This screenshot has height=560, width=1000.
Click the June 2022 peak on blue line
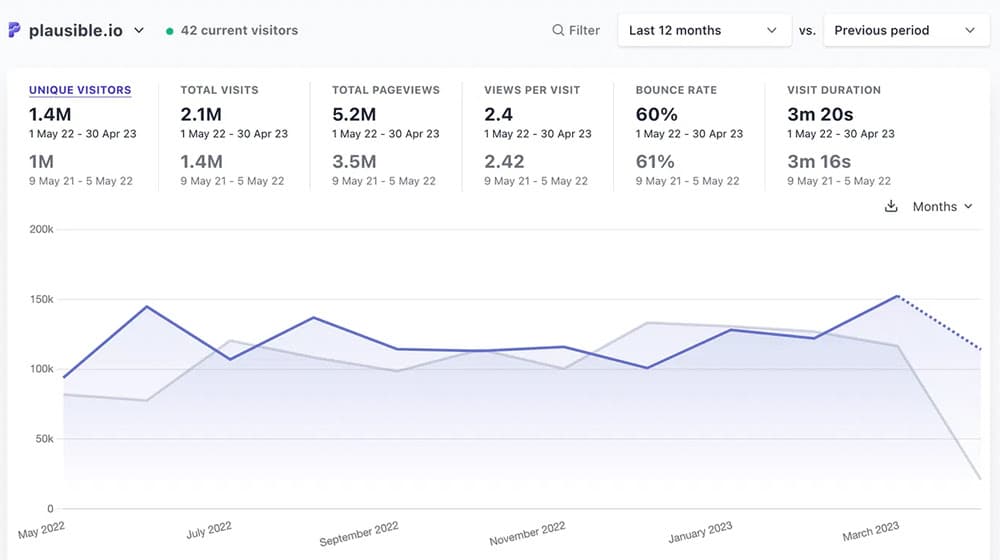147,307
